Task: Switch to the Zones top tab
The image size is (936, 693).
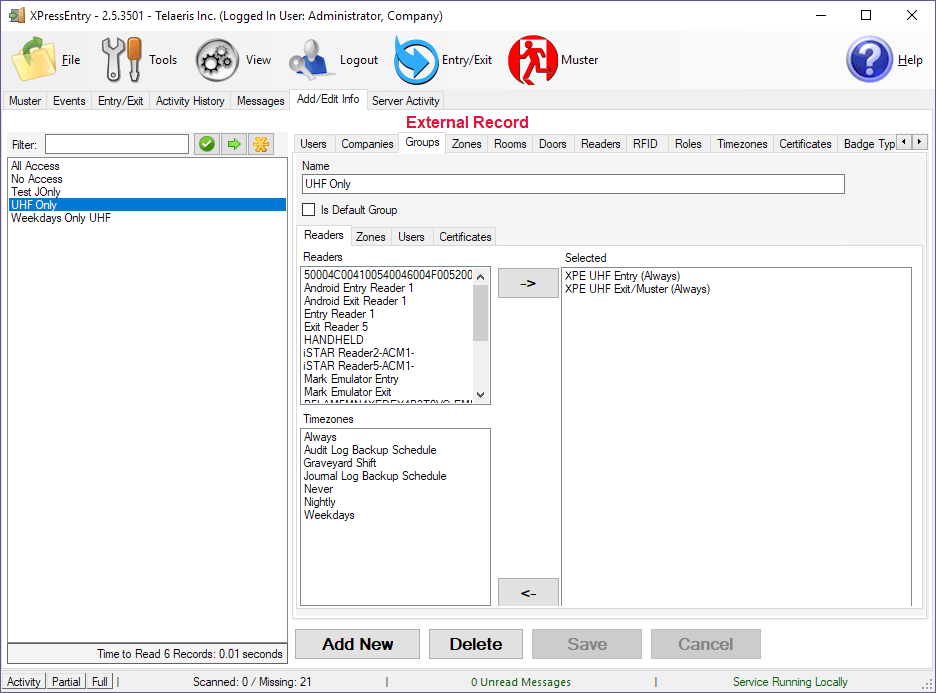Action: tap(466, 144)
